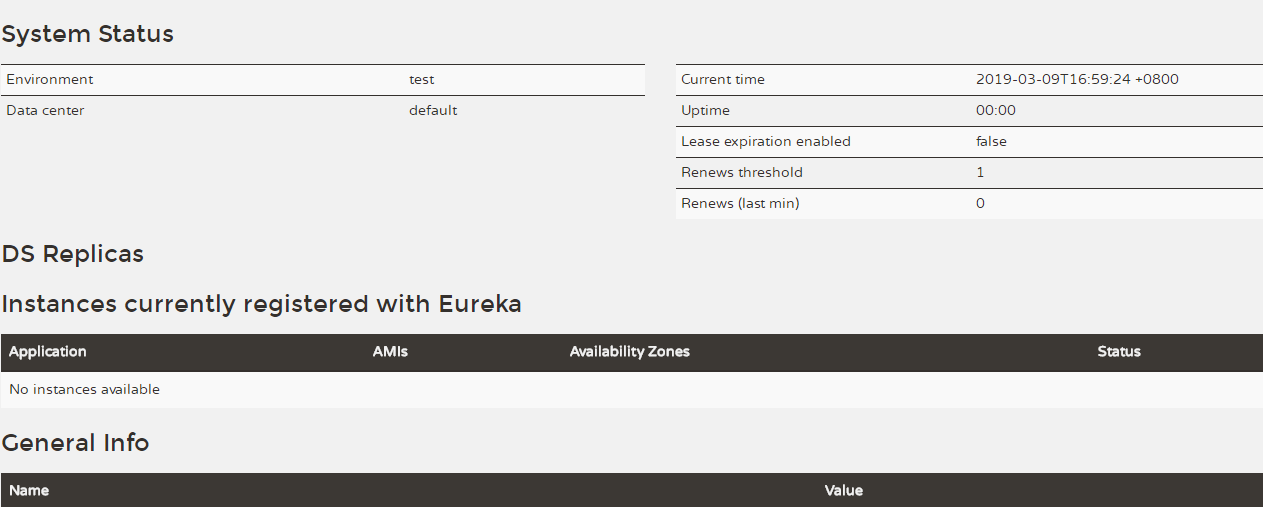Click the AMIs column header
The height and width of the screenshot is (507, 1263).
tap(390, 352)
